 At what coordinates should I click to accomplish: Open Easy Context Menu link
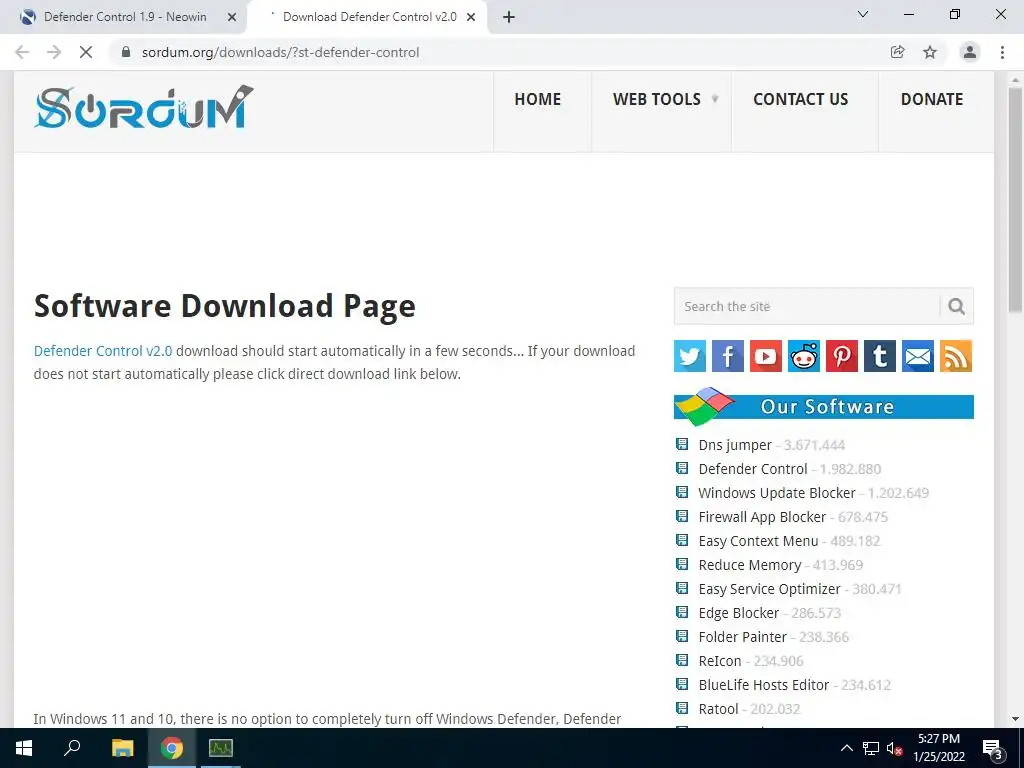[758, 541]
